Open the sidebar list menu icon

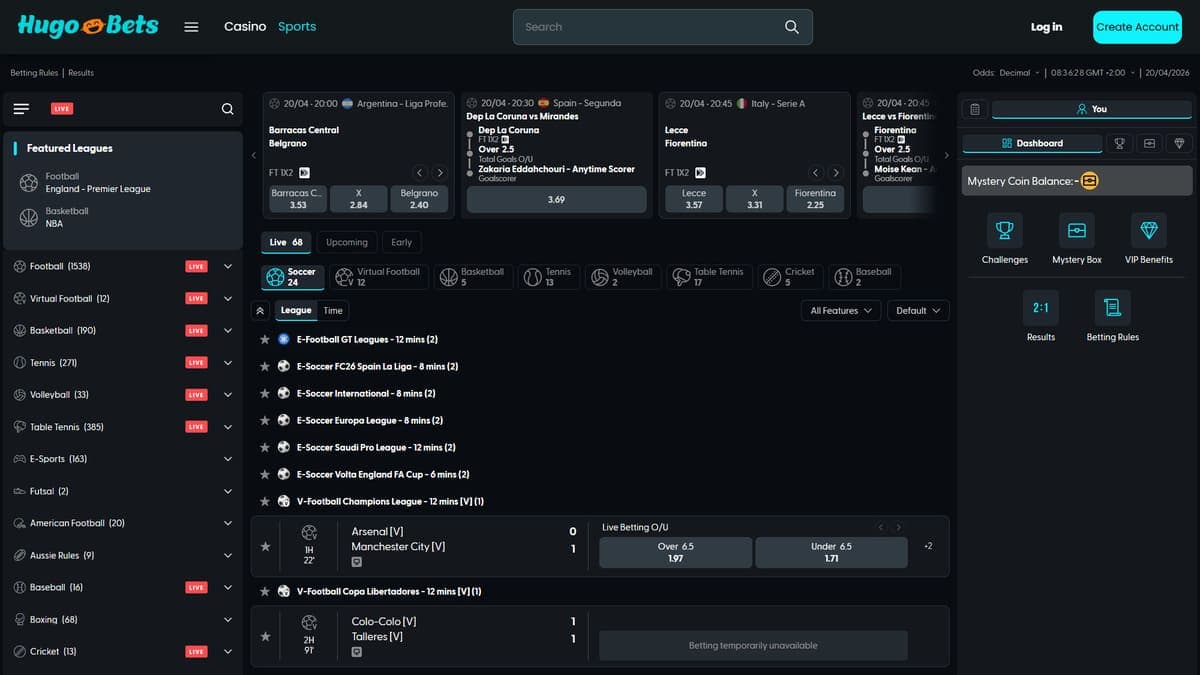21,109
